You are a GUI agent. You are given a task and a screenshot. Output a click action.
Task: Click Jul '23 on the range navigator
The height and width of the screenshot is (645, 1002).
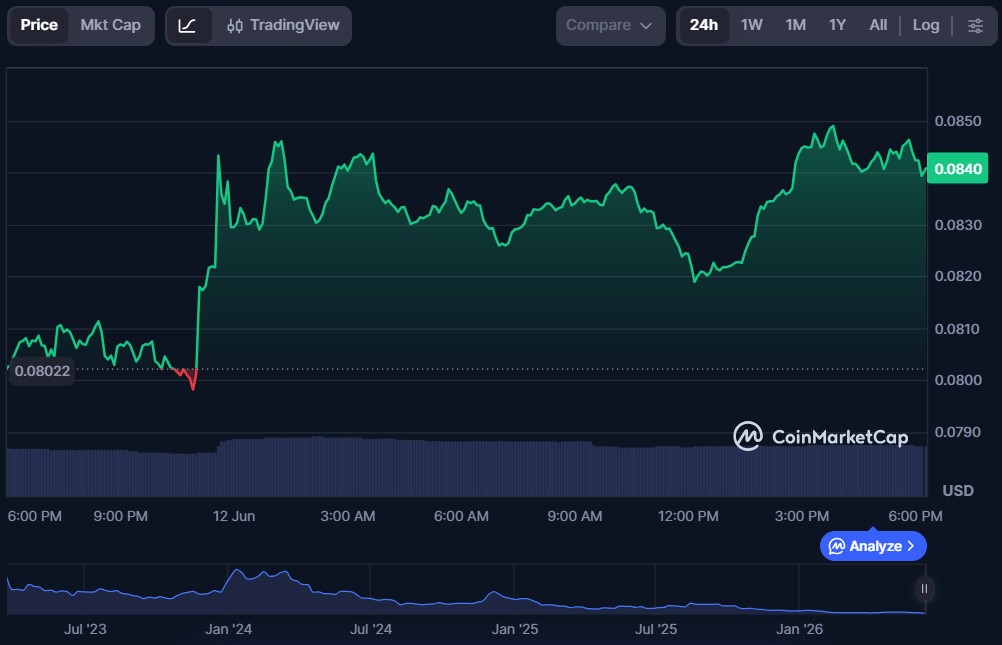(85, 629)
